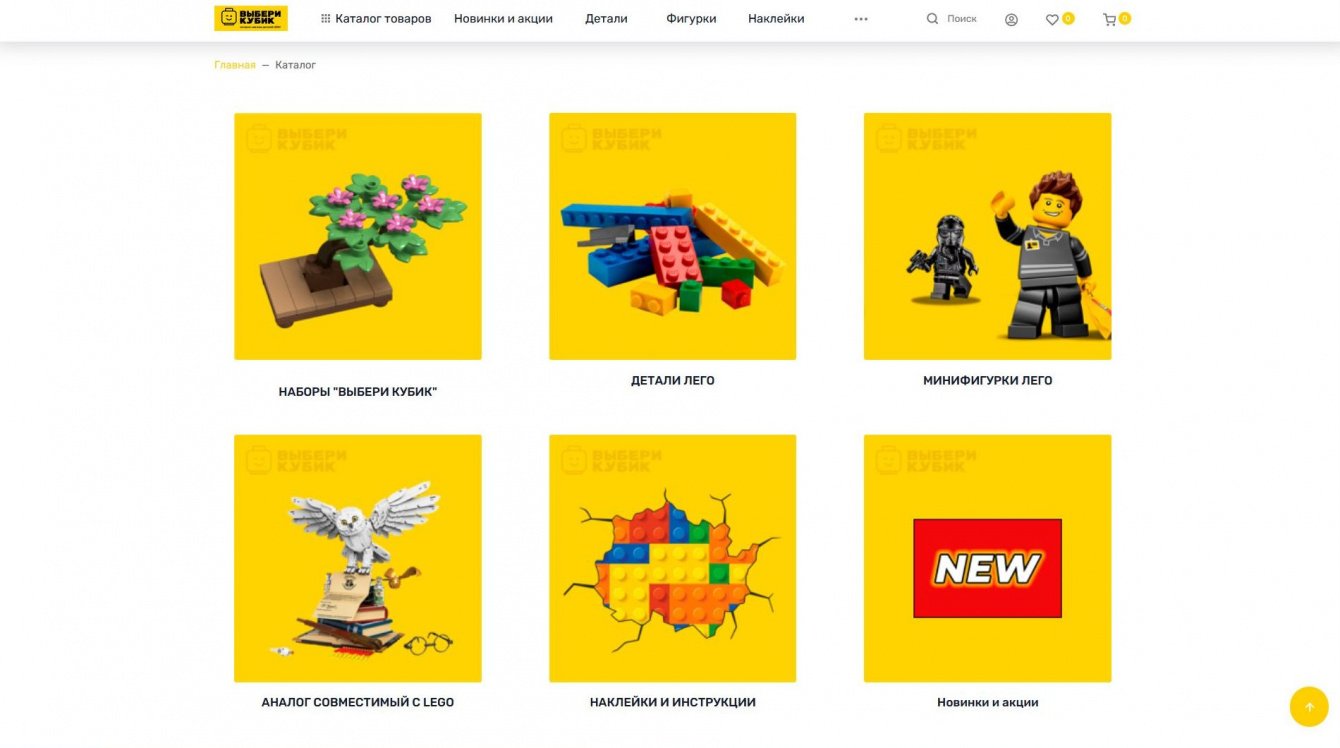Click the scroll-to-top arrow button
Image resolution: width=1340 pixels, height=748 pixels.
click(x=1309, y=706)
